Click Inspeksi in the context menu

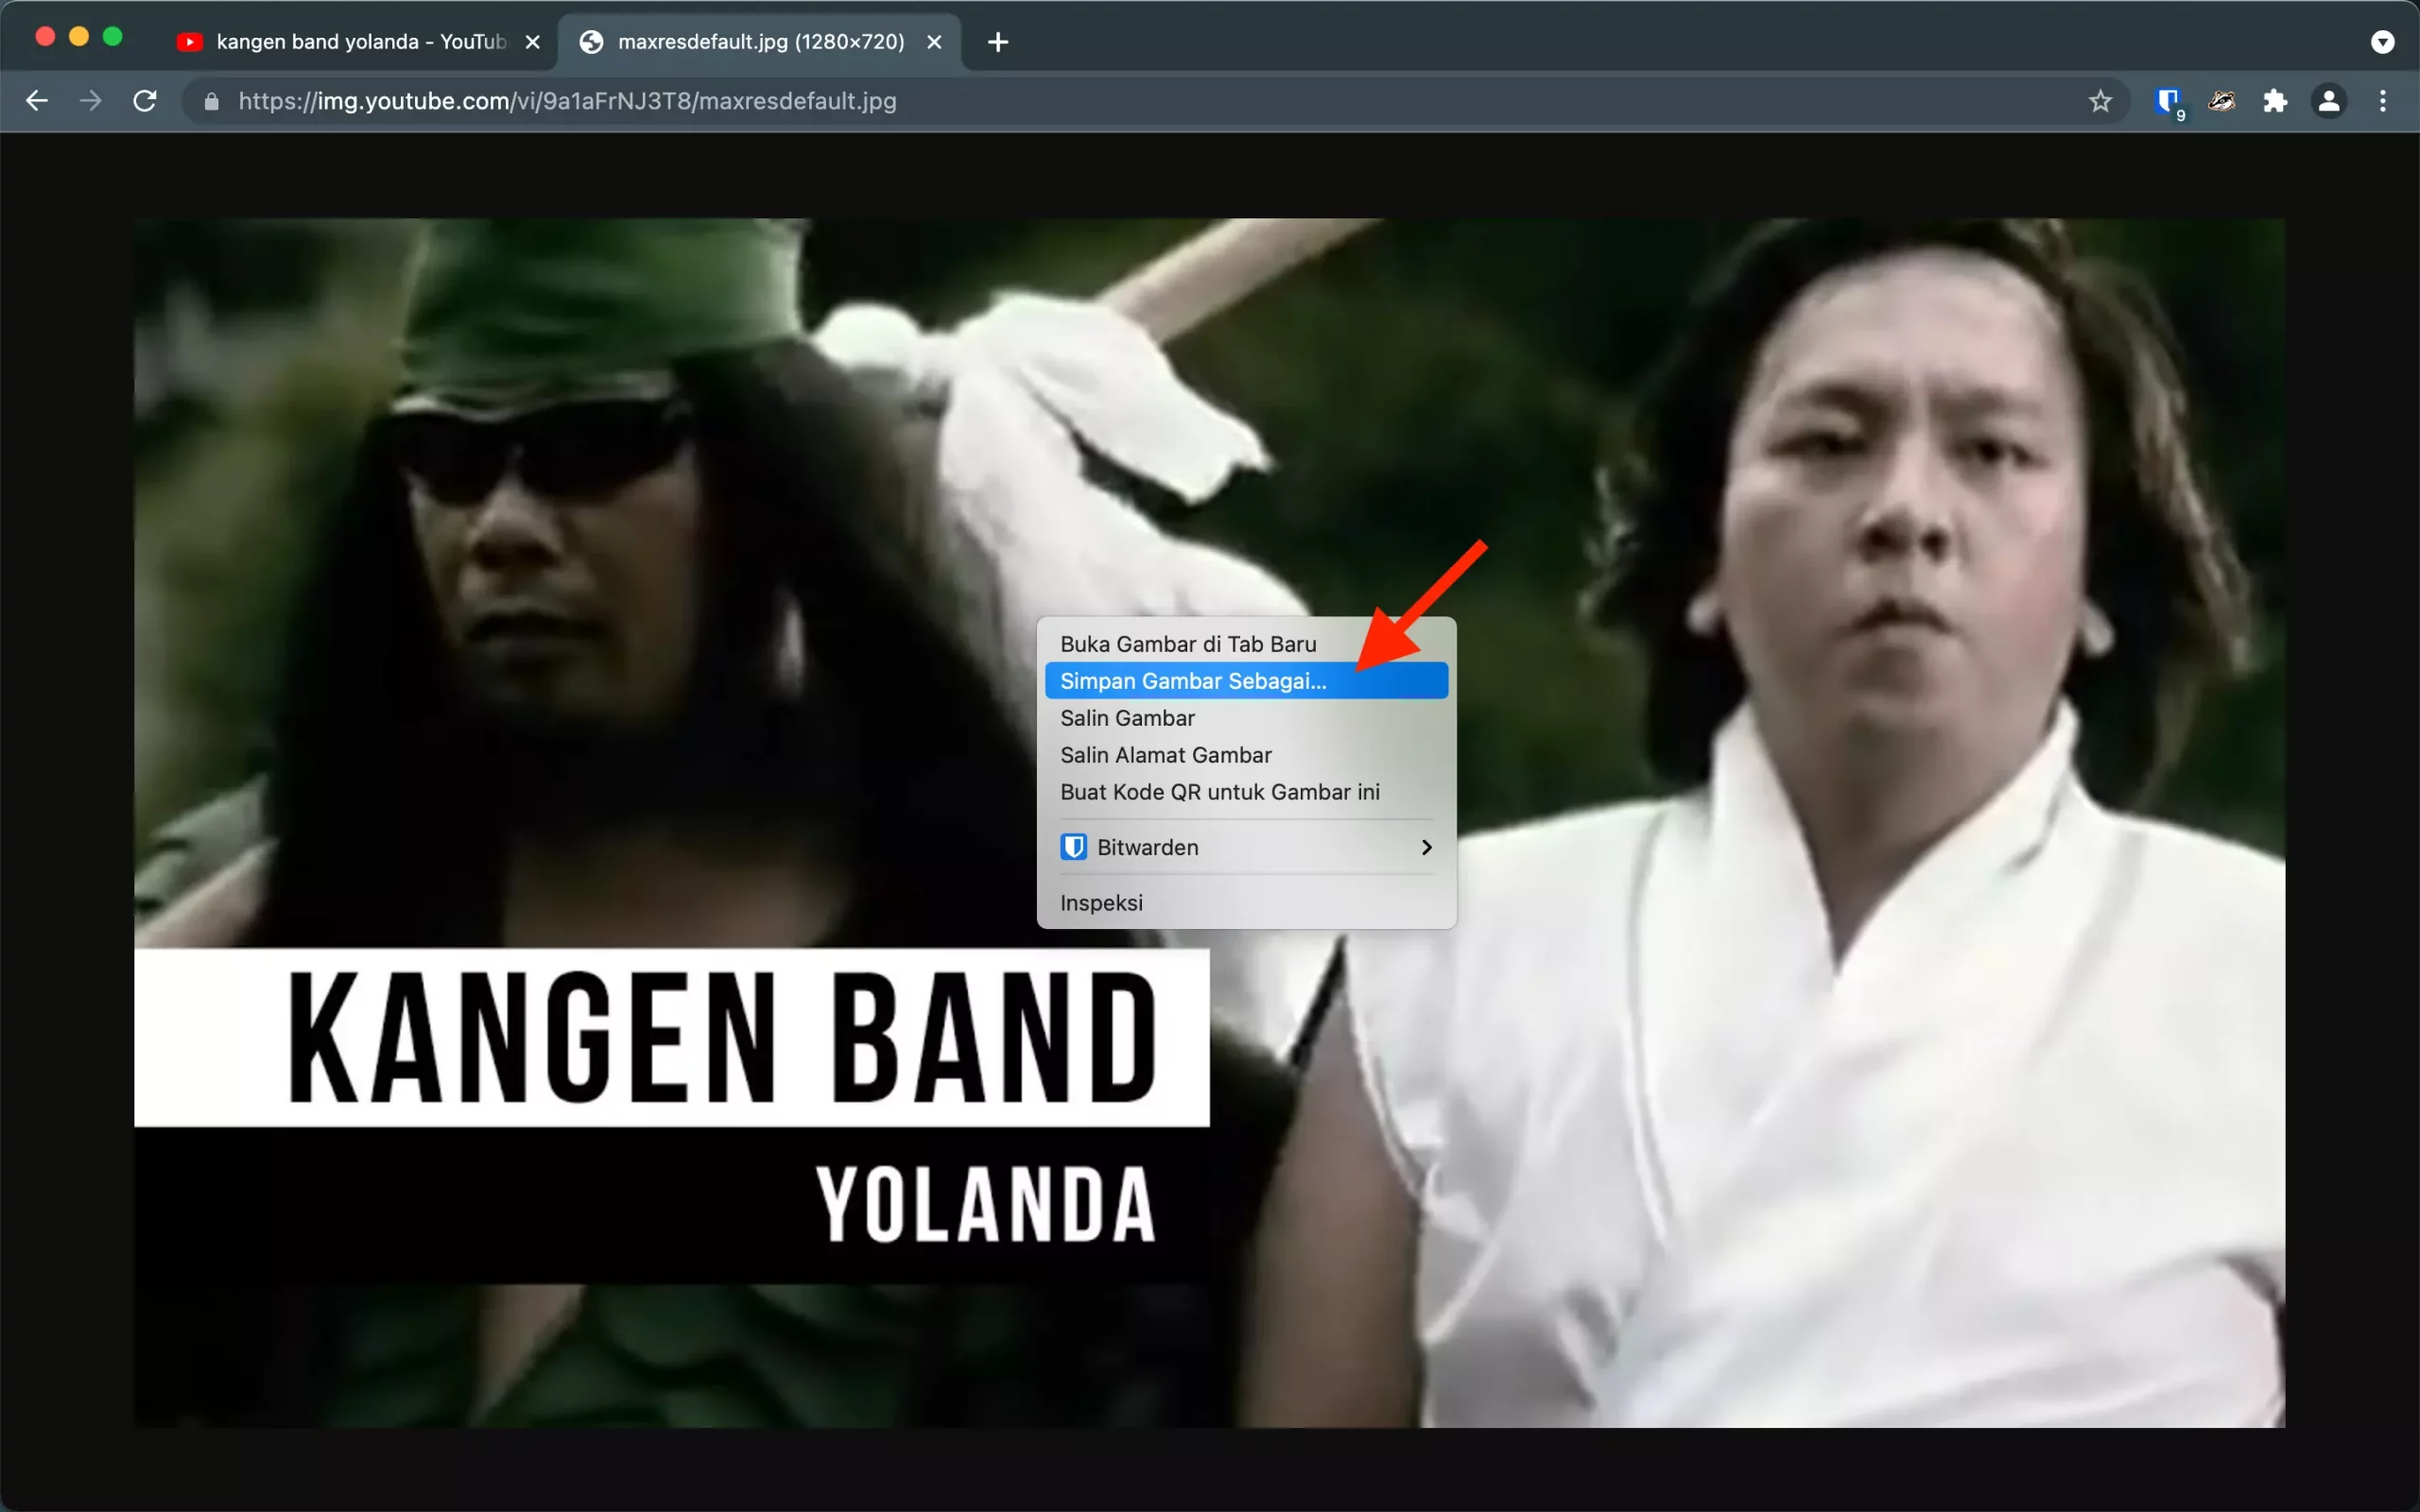1101,902
